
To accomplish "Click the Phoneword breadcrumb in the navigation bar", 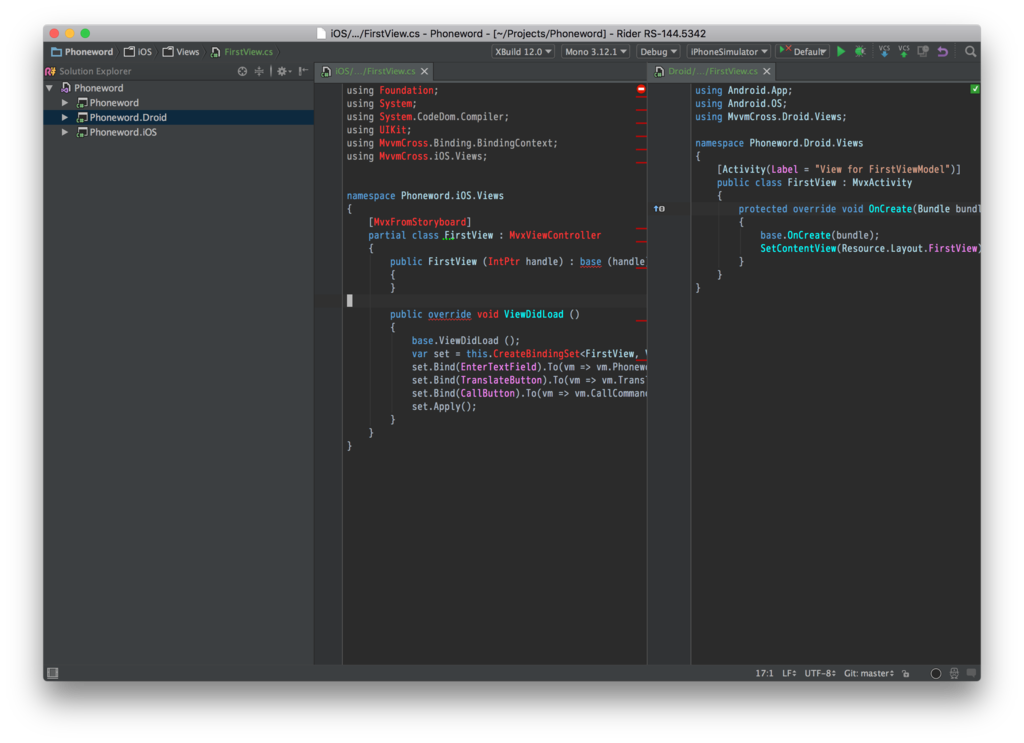I will click(82, 52).
